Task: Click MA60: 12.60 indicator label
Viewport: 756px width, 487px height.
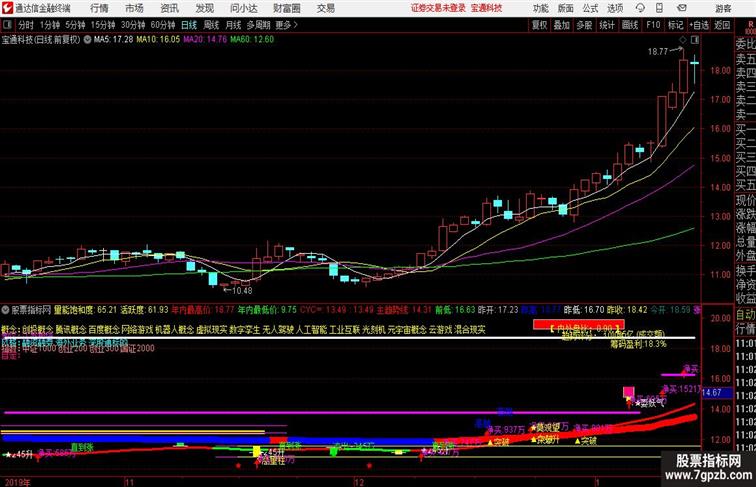Action: (252, 40)
